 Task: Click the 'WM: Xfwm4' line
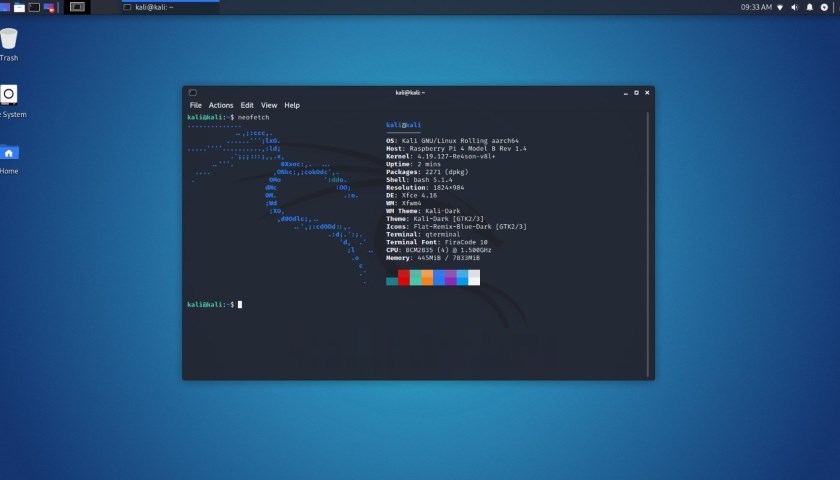point(404,204)
